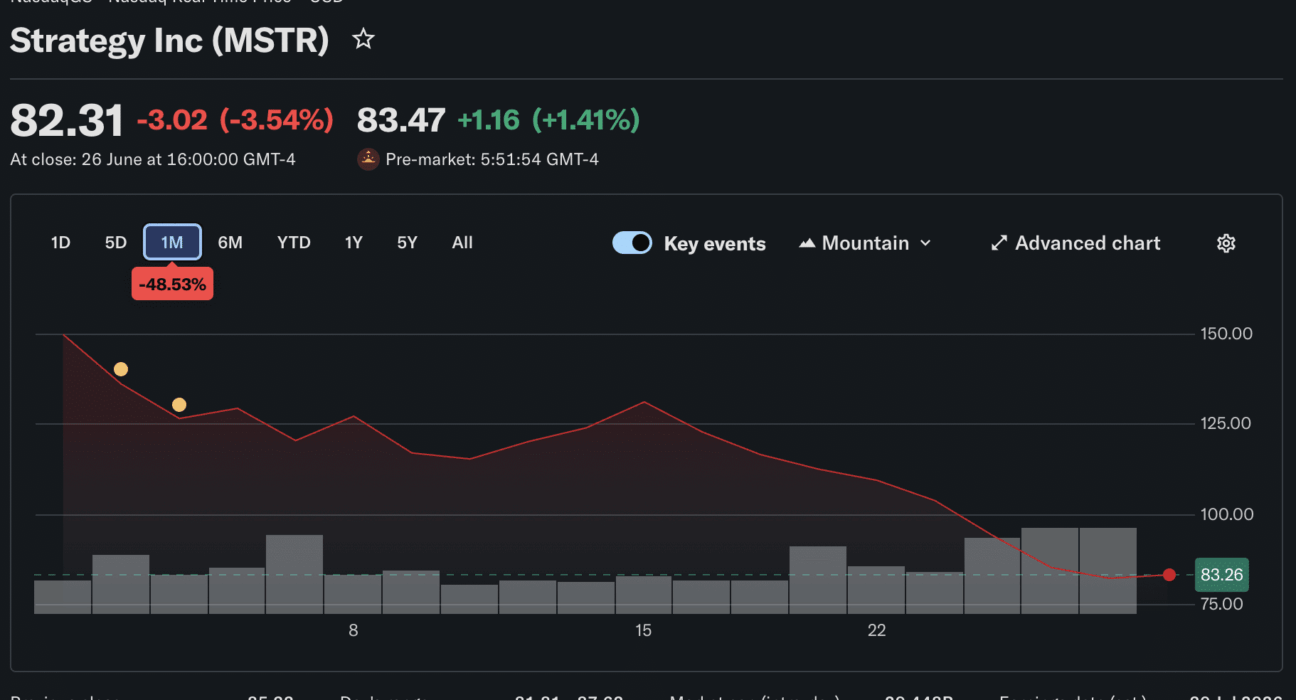Click the 150.00 axis label

1226,334
